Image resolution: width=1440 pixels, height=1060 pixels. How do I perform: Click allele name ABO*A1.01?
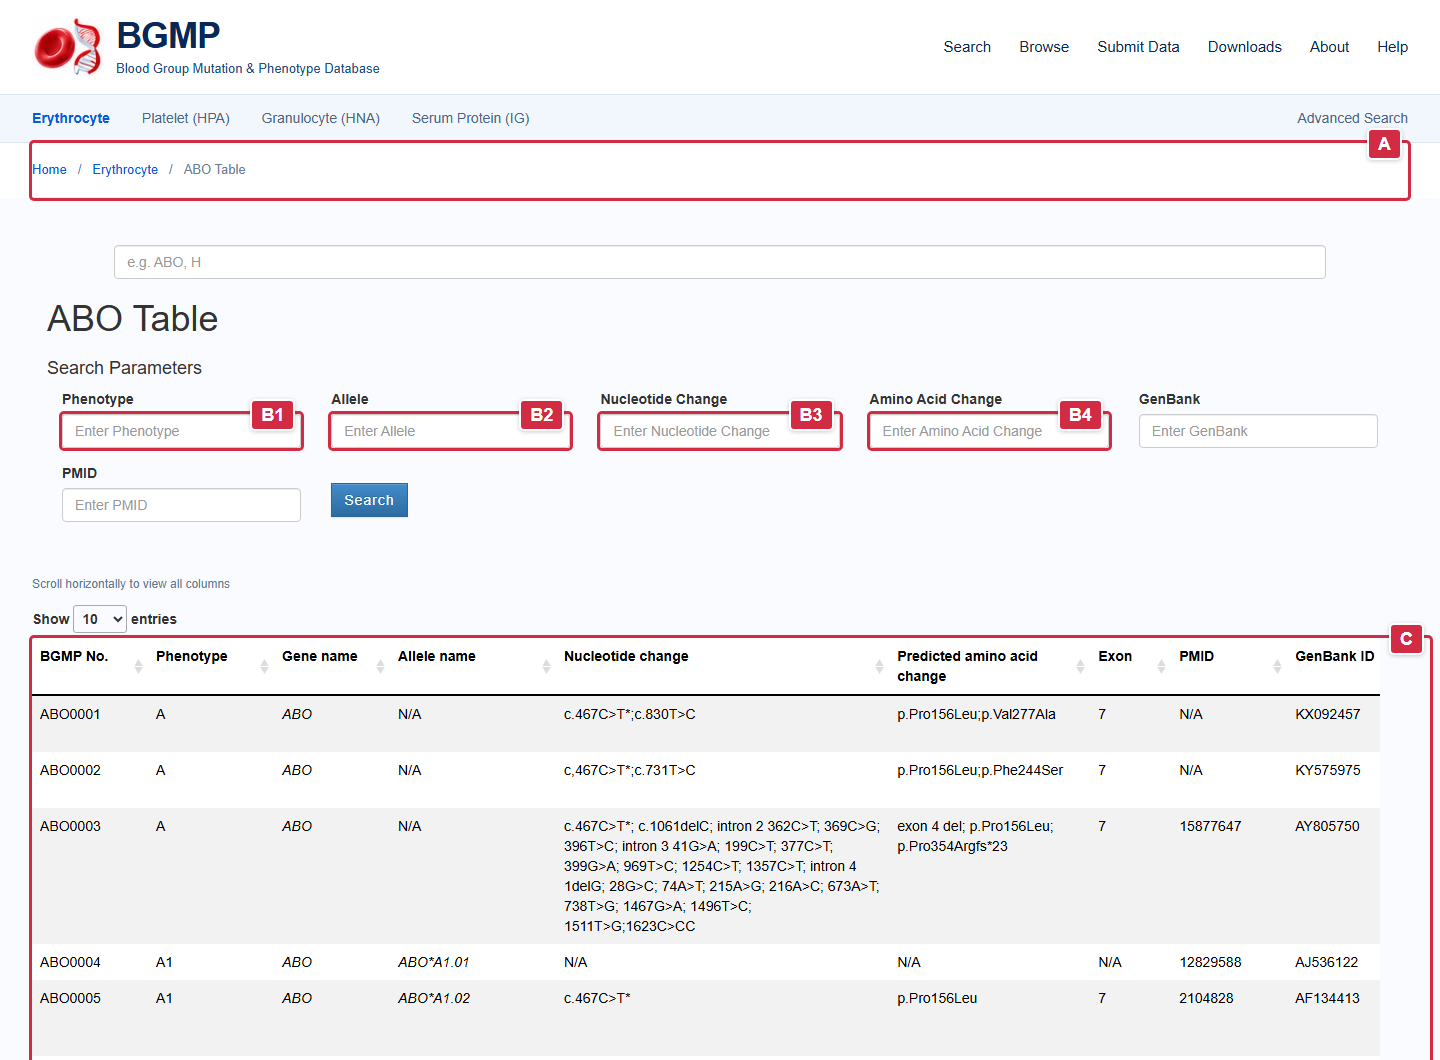[x=434, y=962]
